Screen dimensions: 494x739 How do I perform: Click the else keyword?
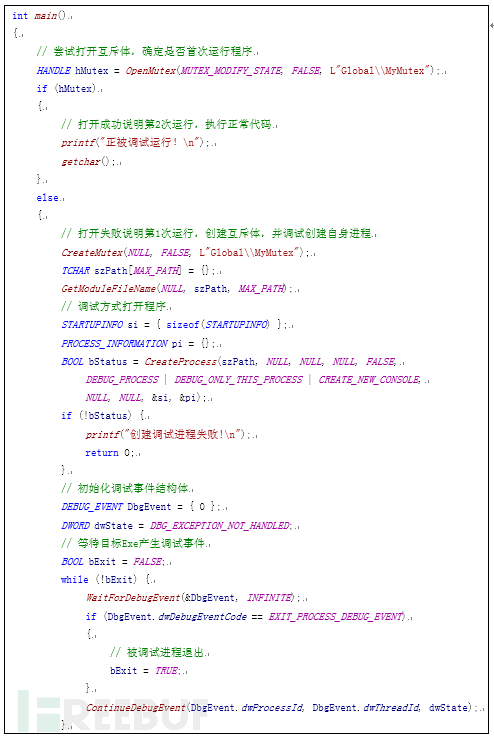click(x=48, y=198)
